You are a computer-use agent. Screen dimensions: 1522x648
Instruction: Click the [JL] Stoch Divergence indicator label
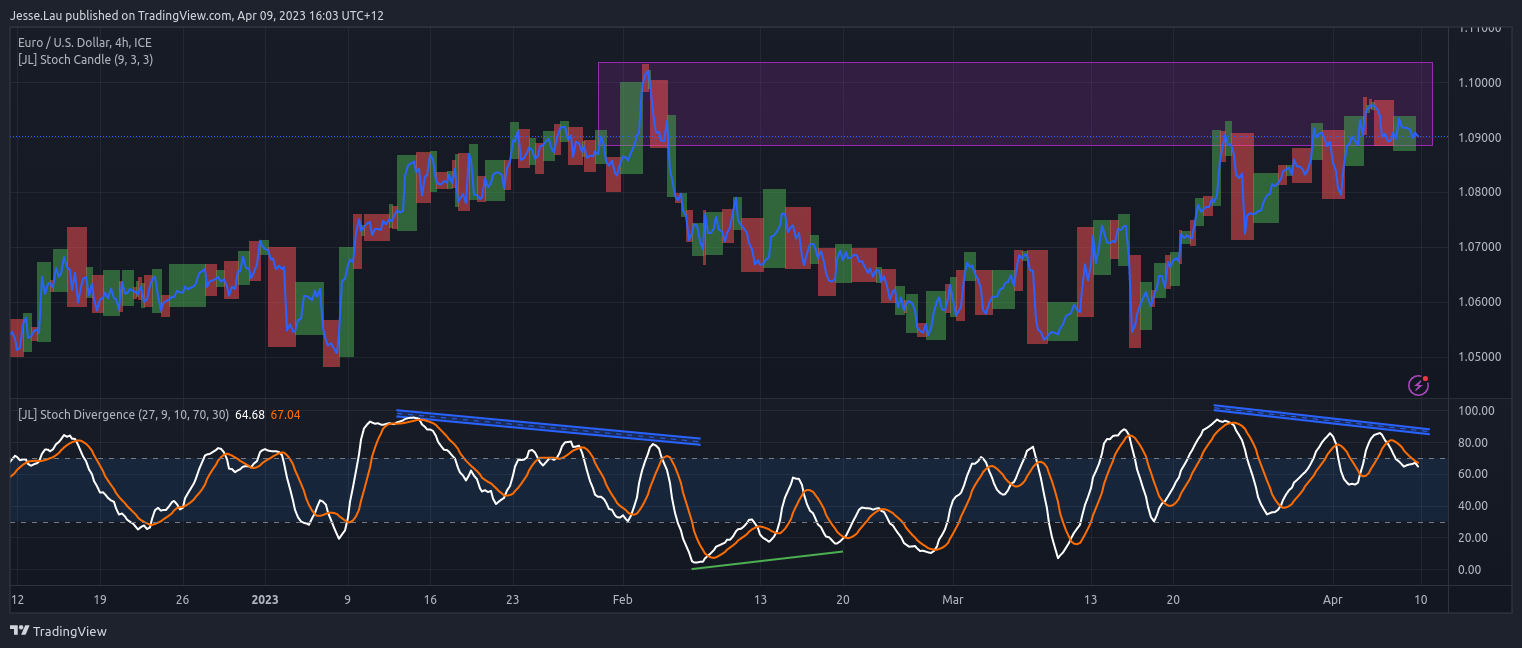pos(124,414)
